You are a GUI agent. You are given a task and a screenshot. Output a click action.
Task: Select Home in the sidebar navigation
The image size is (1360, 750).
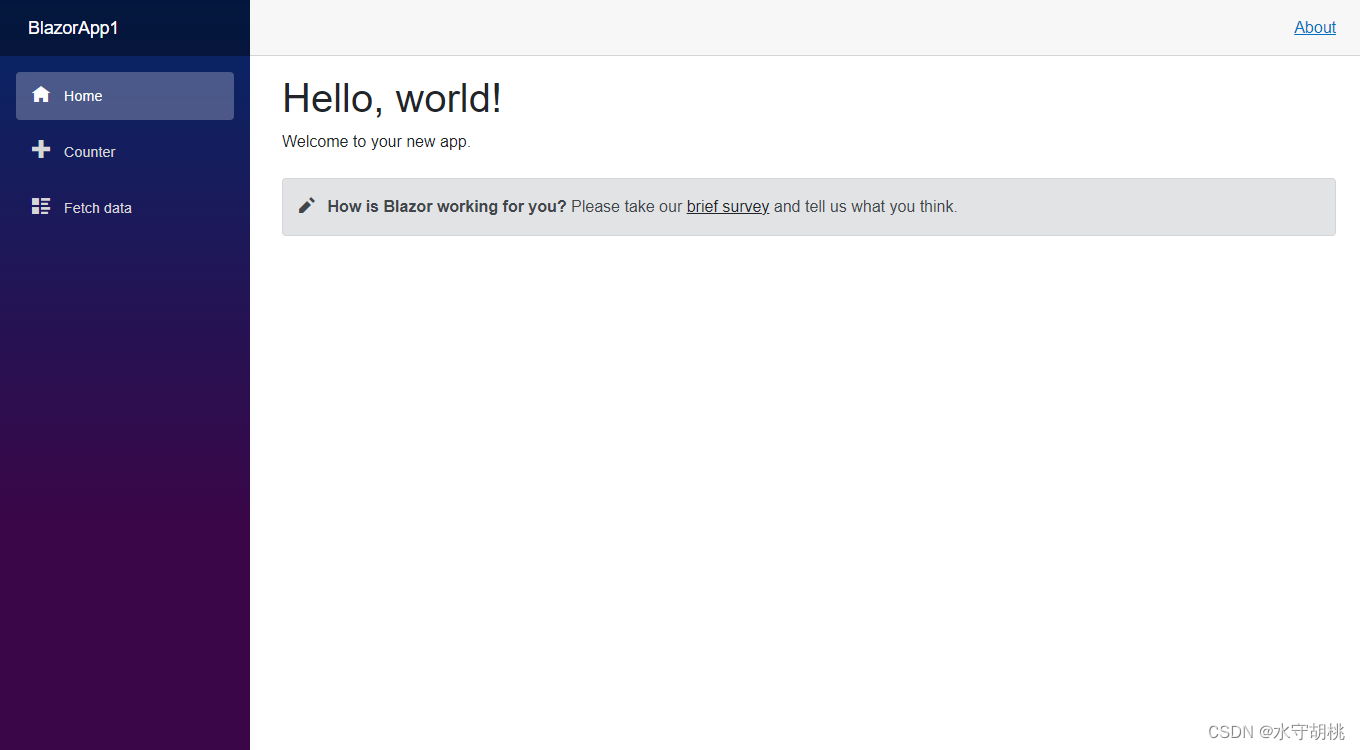point(84,95)
